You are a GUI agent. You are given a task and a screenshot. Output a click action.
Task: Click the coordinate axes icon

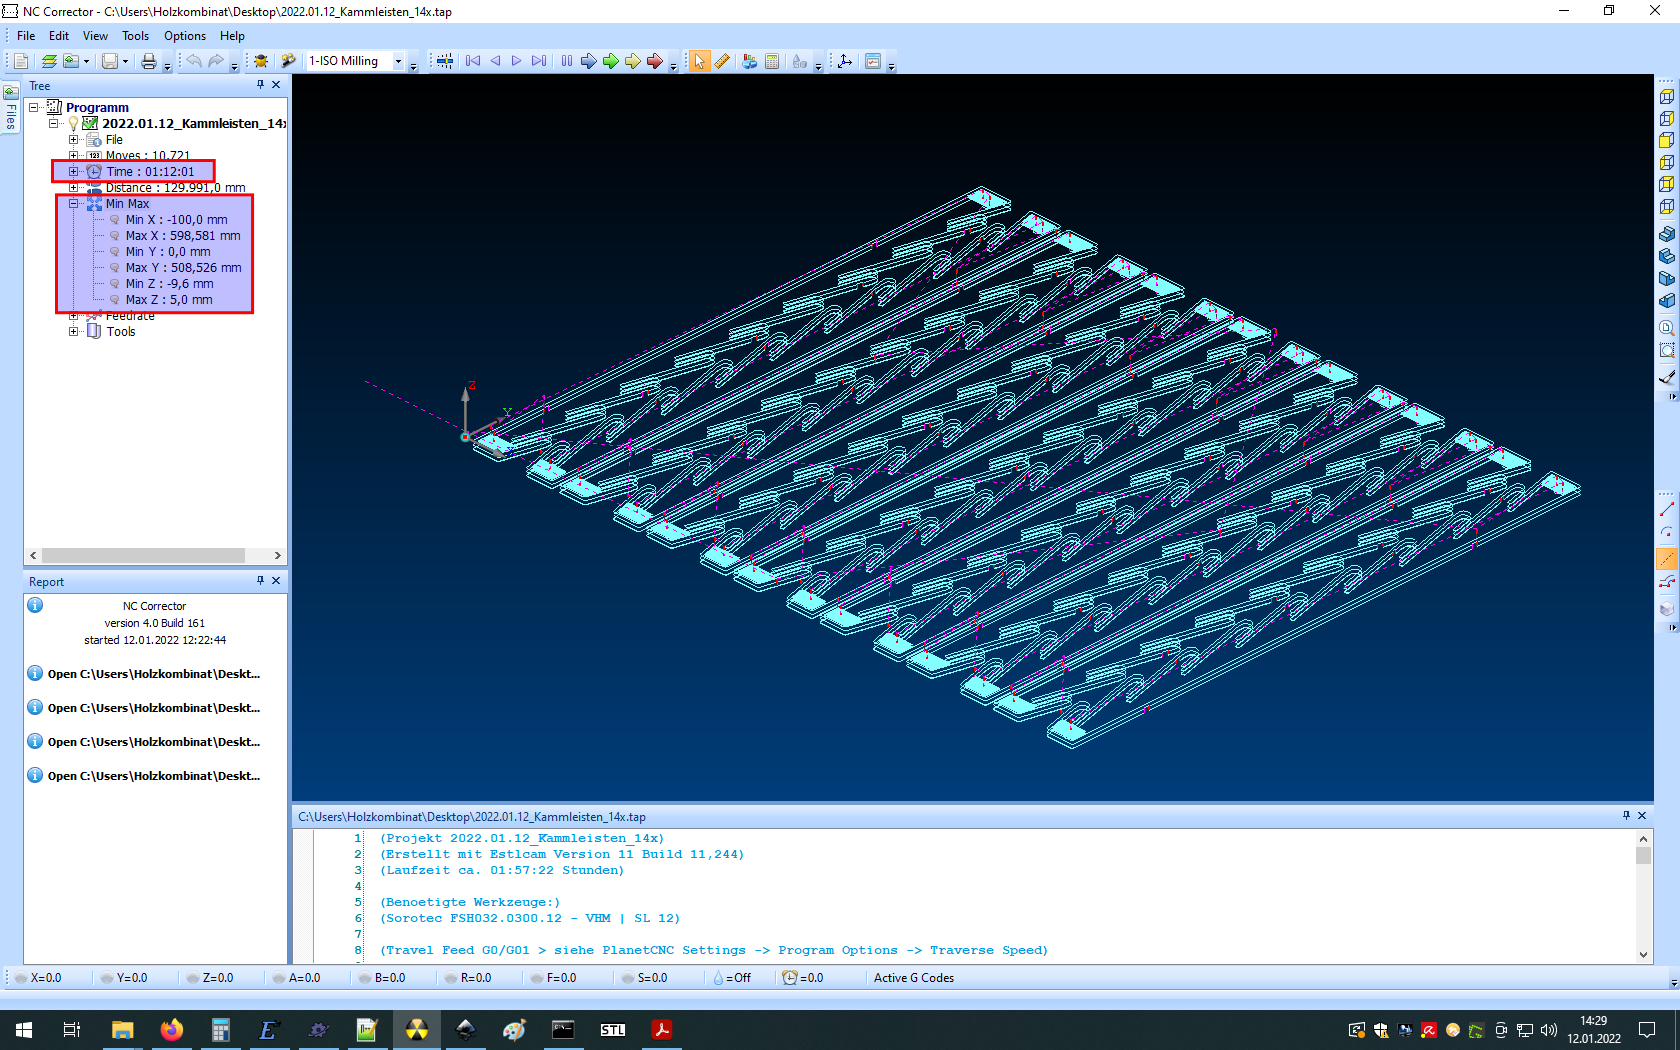tap(845, 61)
